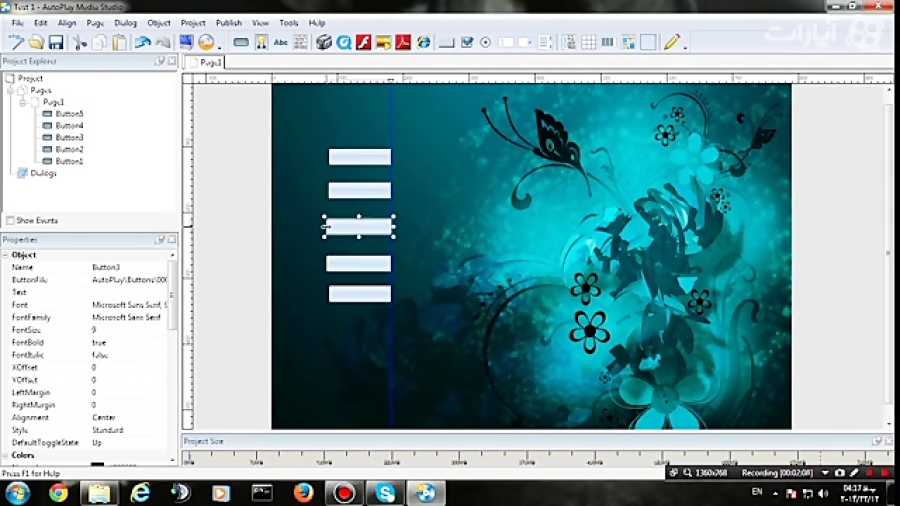This screenshot has height=506, width=900.
Task: Insert a new Button object from toolbar
Action: pos(240,42)
